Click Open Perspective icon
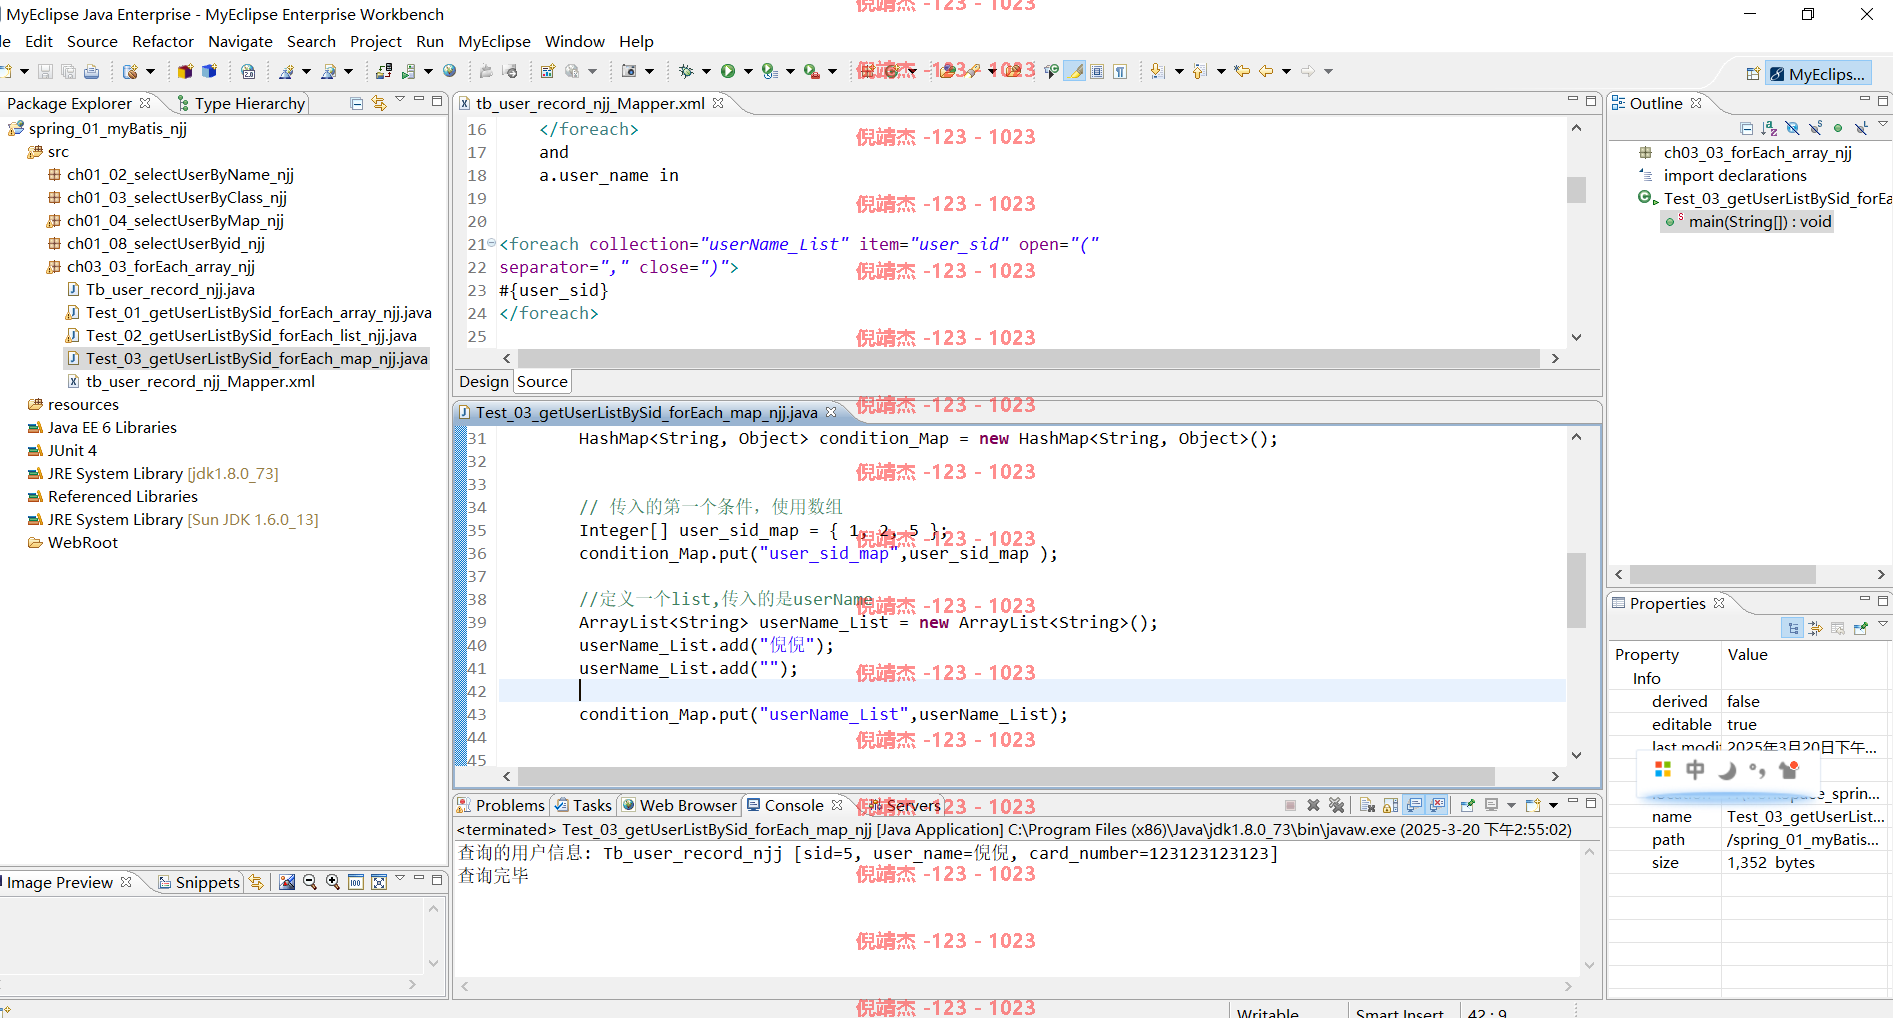The width and height of the screenshot is (1893, 1018). [1753, 74]
